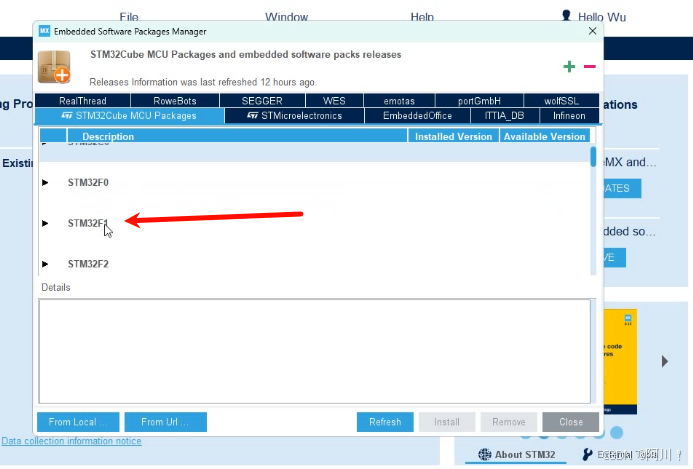Click the package list vertical scrollbar thumb
Screen dimensions: 693x469
[x=593, y=156]
